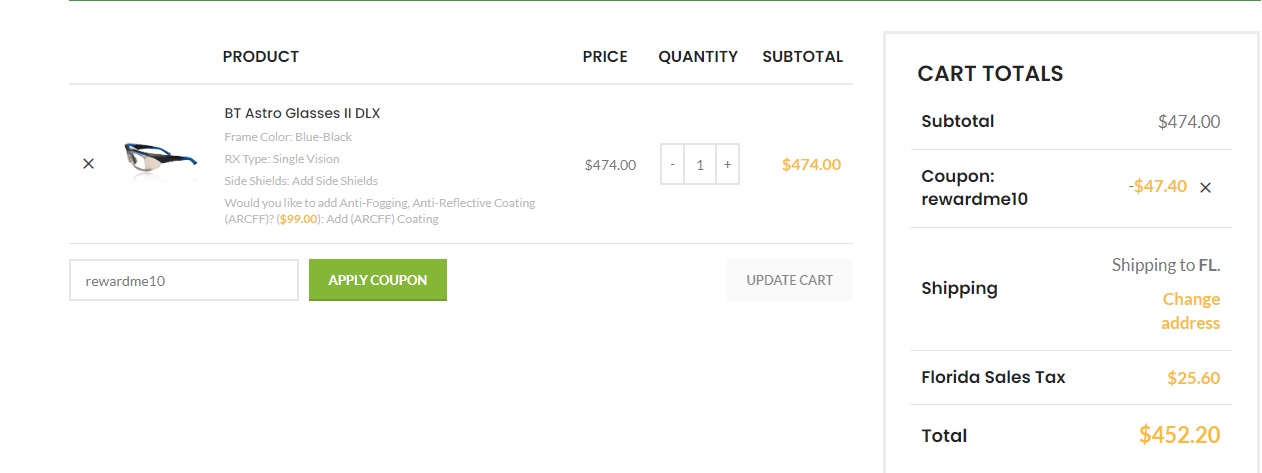Screen dimensions: 1262x473
Task: Increase quantity with the plus button
Action: tap(727, 164)
